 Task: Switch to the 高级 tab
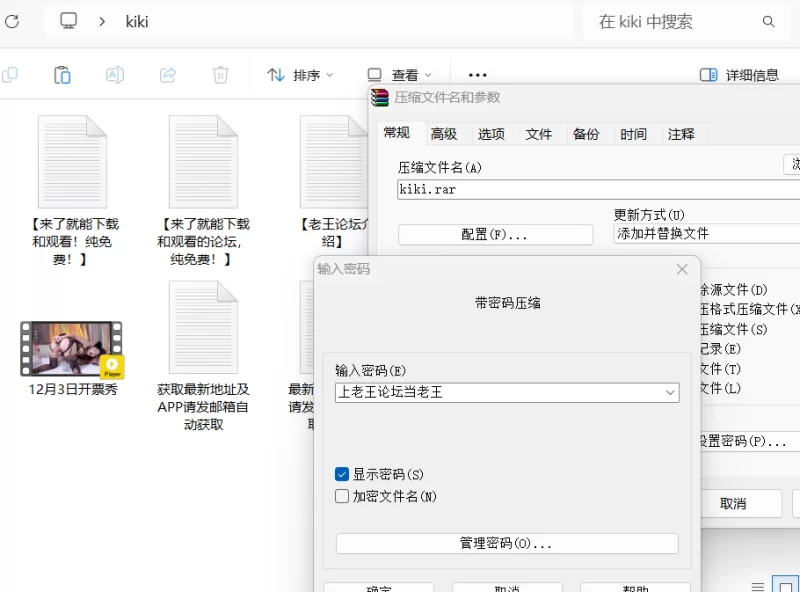[x=443, y=134]
